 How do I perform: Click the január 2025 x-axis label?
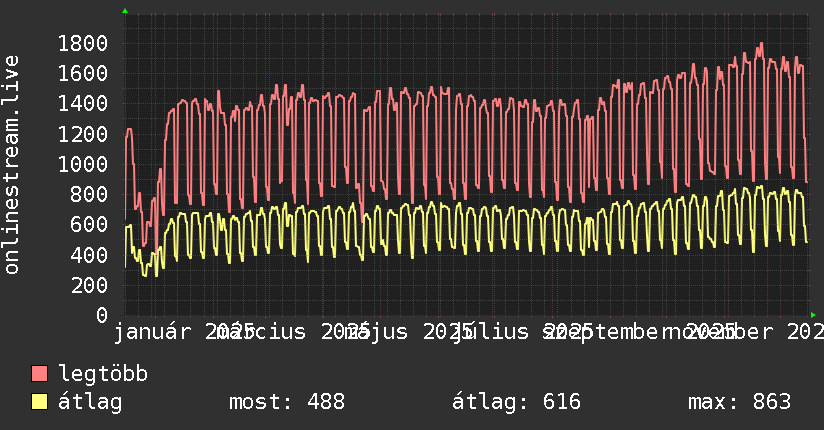coord(184,332)
